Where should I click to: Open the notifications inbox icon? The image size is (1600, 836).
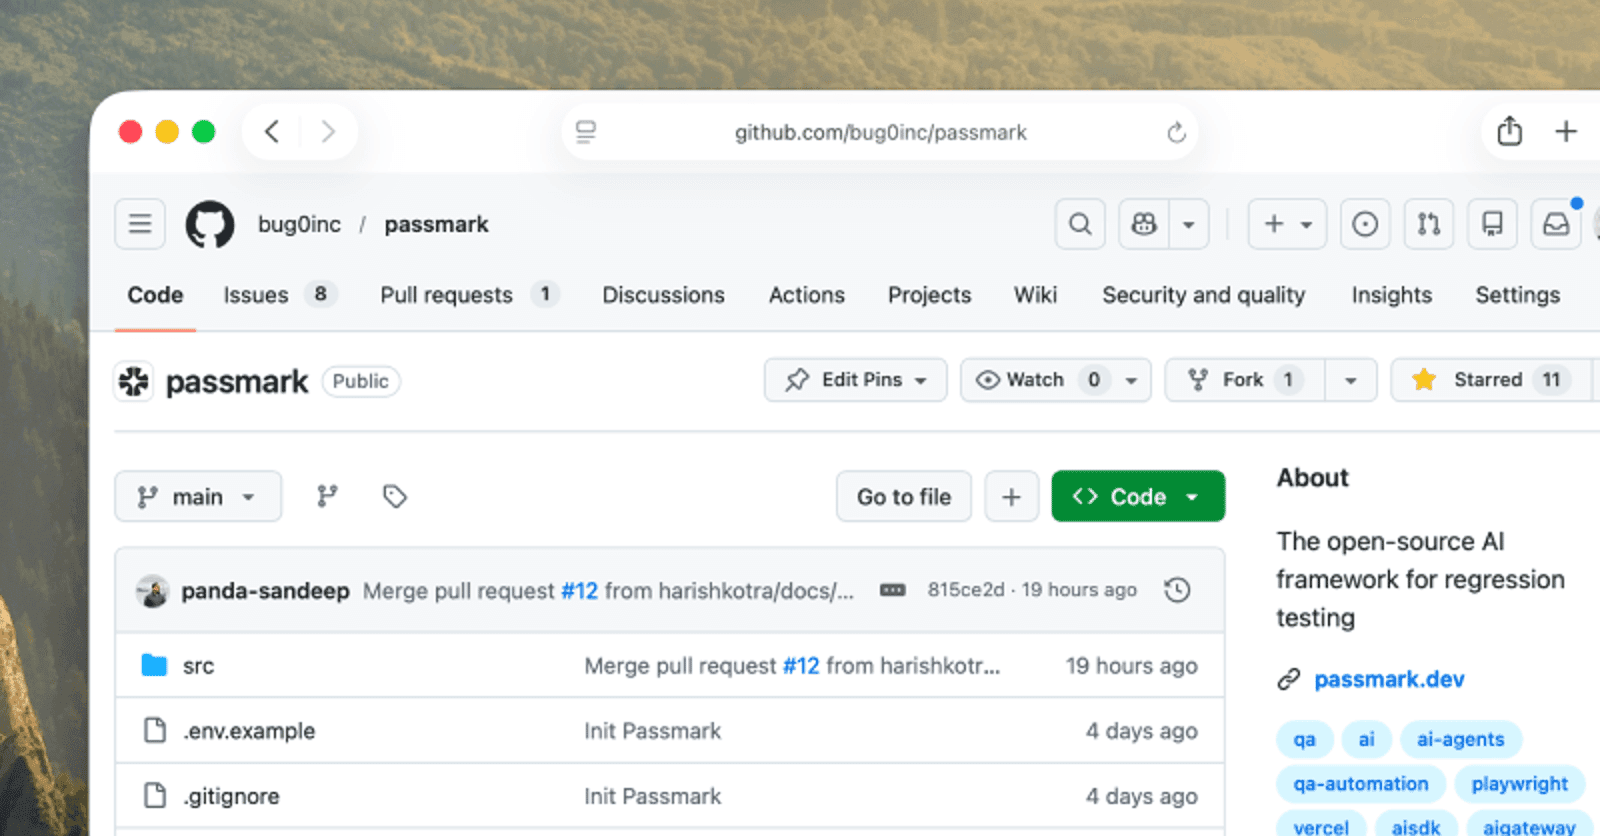click(1556, 224)
